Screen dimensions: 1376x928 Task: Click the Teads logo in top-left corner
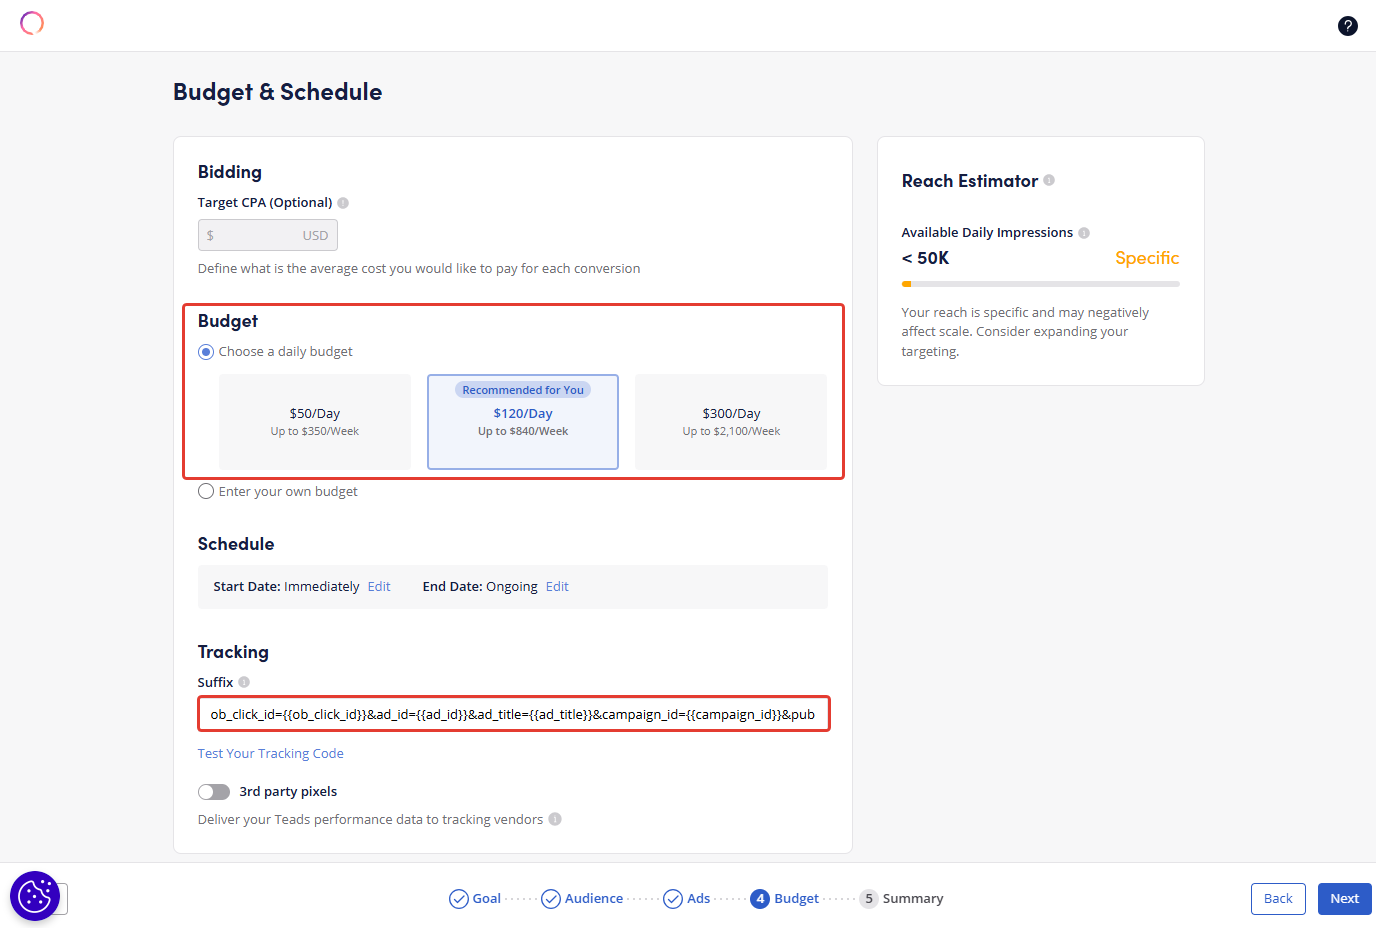pyautogui.click(x=32, y=23)
